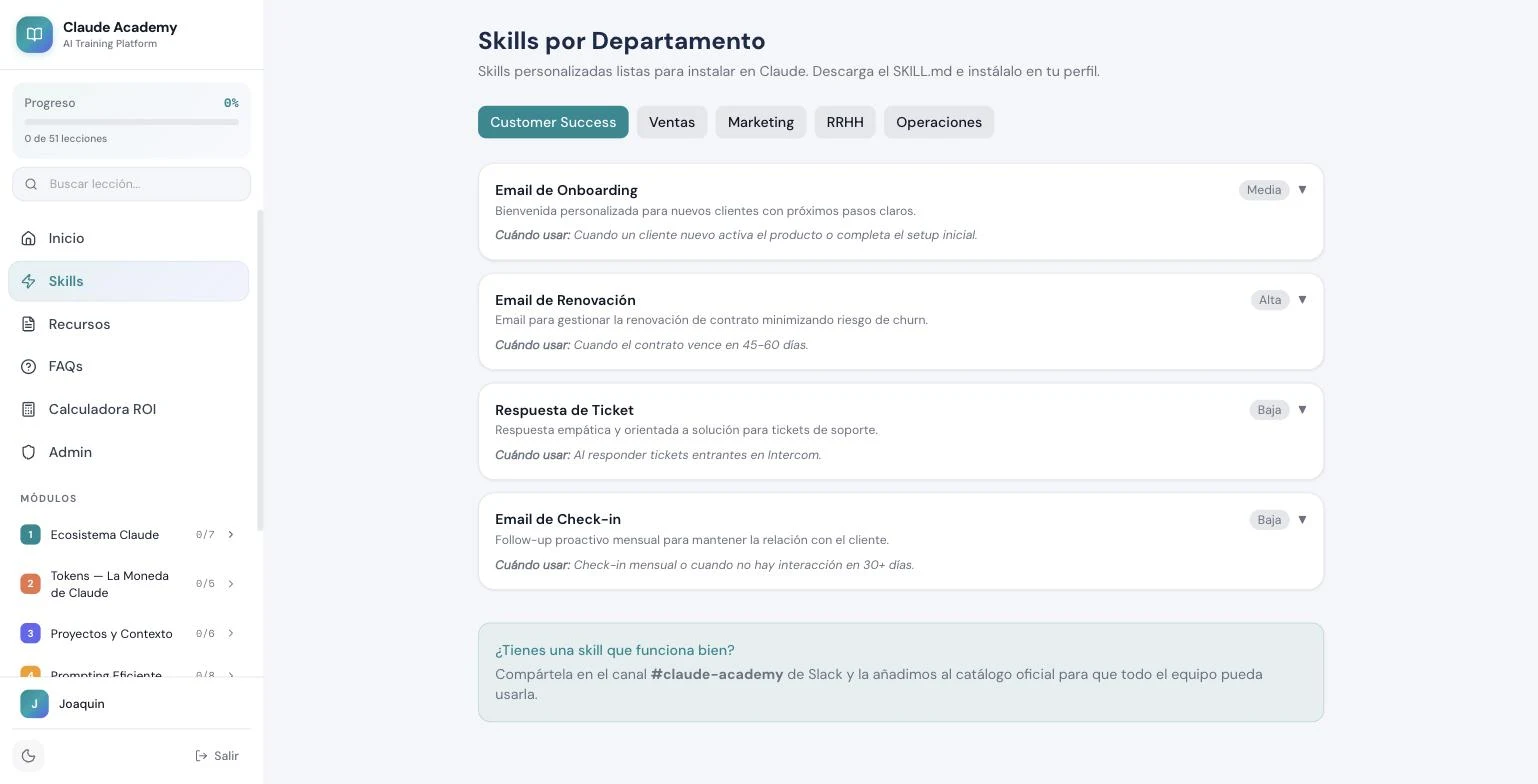
Task: Click the 0/7 count for Ecosistema Claude
Action: [x=205, y=535]
